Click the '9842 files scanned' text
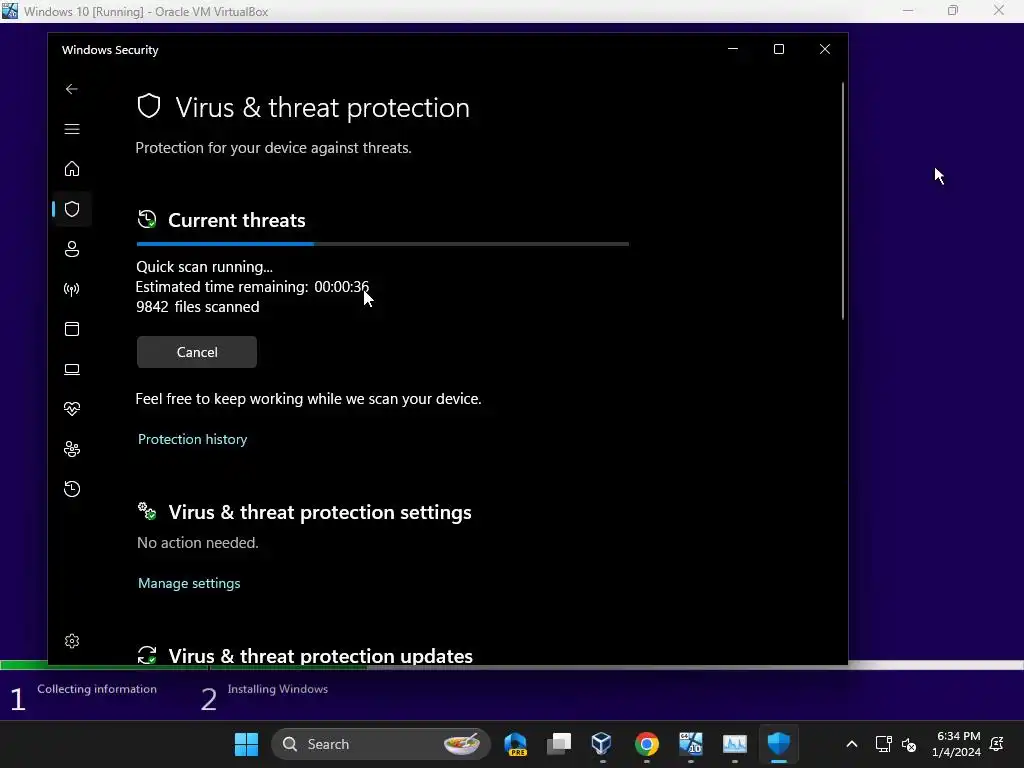Viewport: 1024px width, 768px height. tap(197, 307)
